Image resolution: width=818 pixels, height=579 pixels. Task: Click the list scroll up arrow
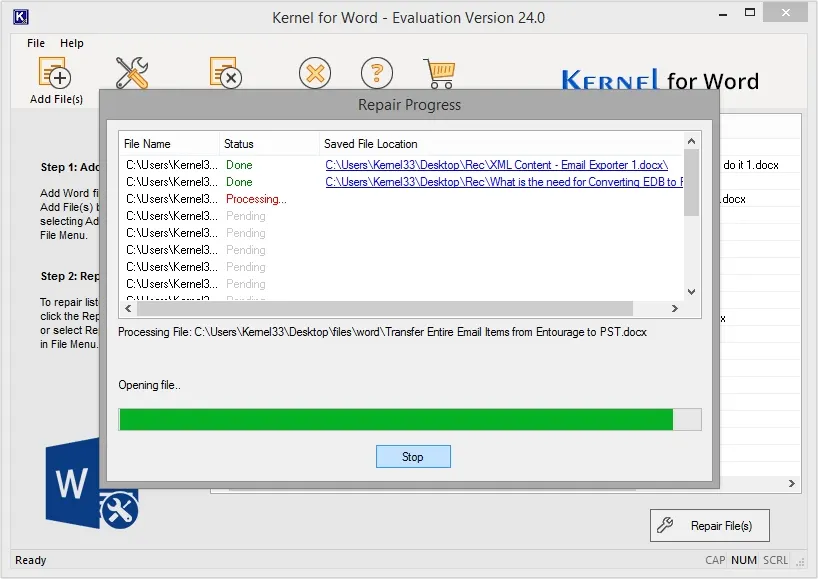691,141
